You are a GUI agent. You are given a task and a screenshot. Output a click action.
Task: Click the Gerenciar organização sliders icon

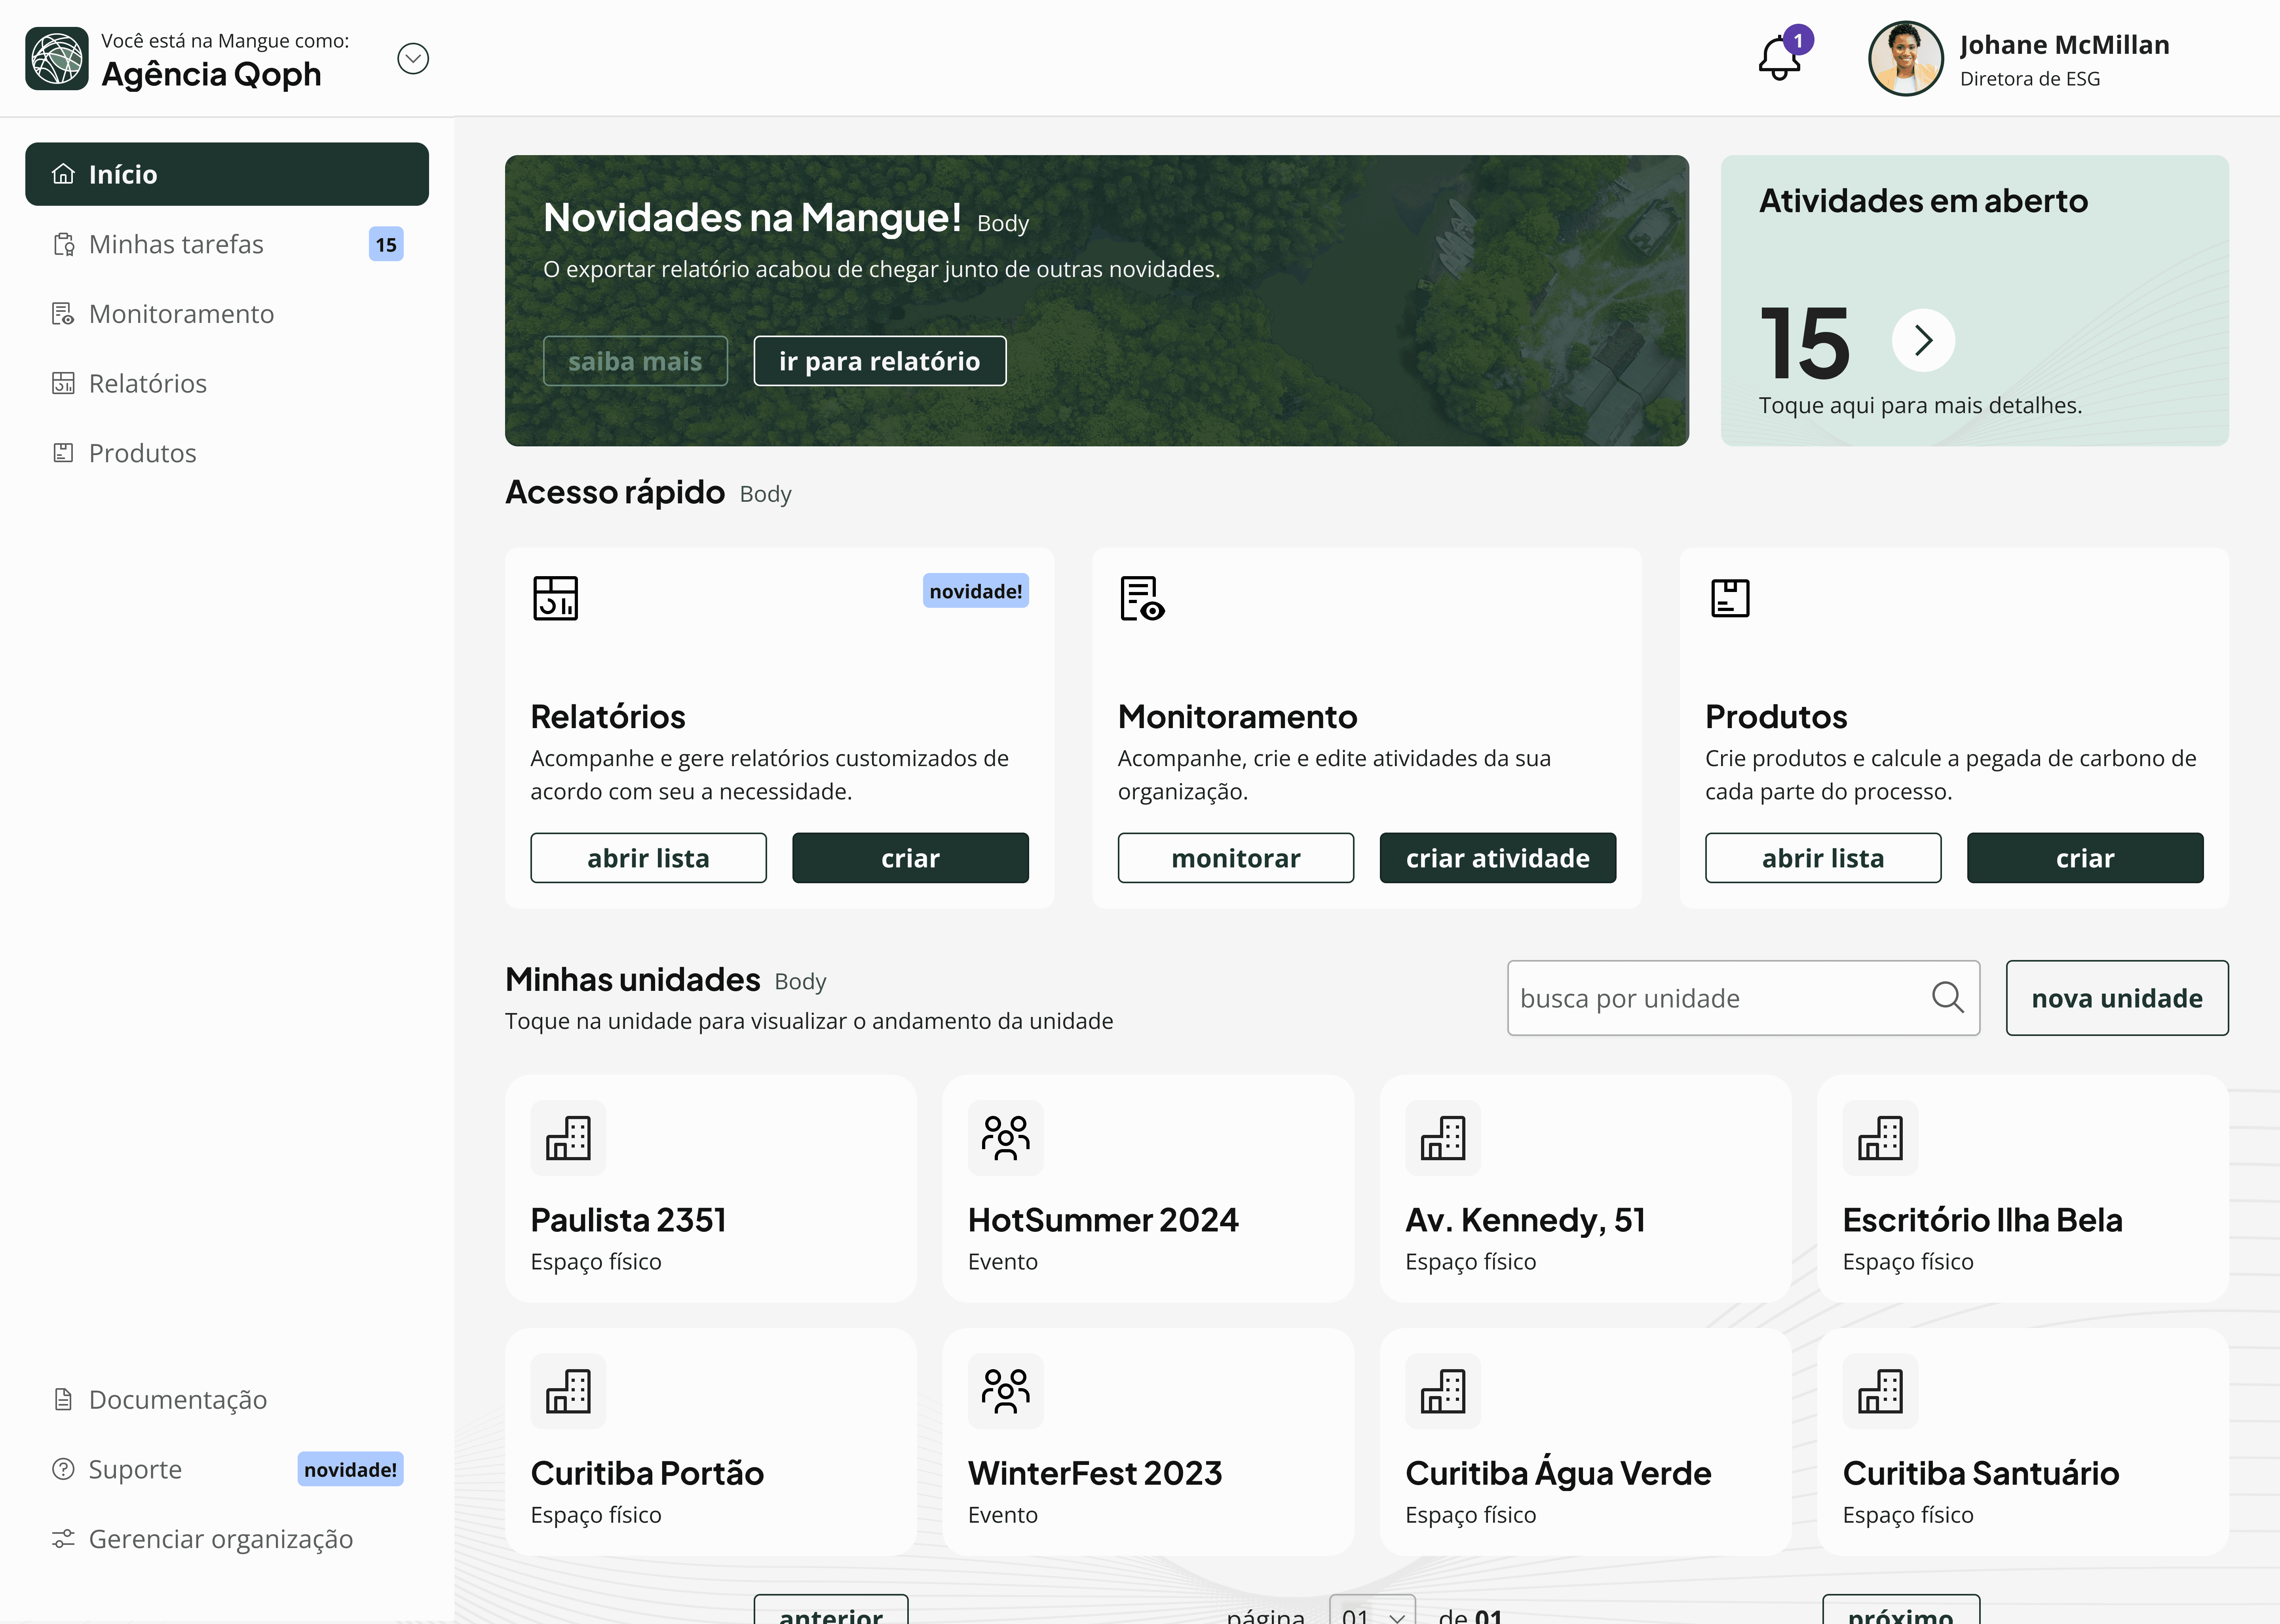point(63,1539)
